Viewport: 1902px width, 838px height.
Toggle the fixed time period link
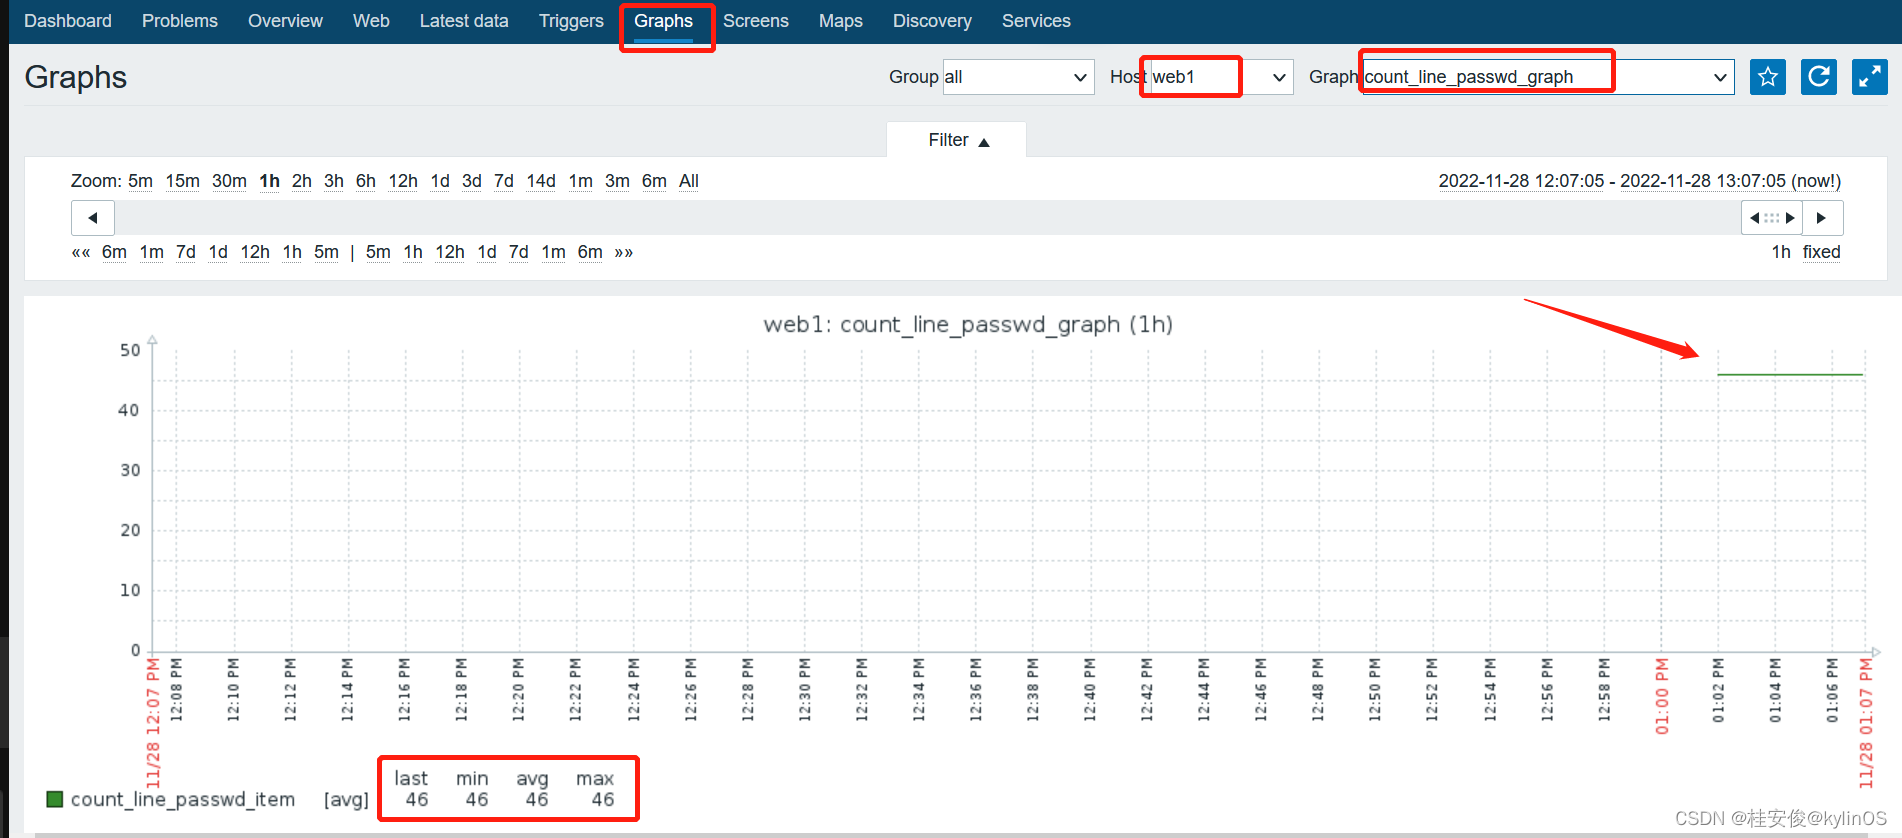1821,252
